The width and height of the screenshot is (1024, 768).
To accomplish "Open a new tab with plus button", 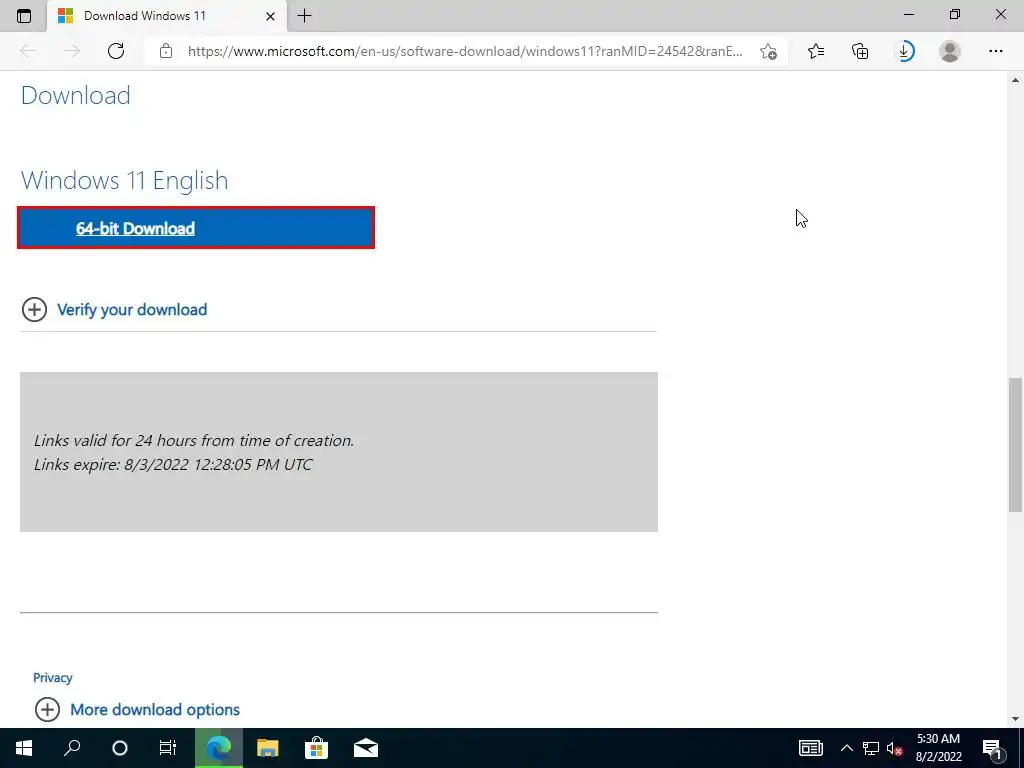I will coord(304,16).
